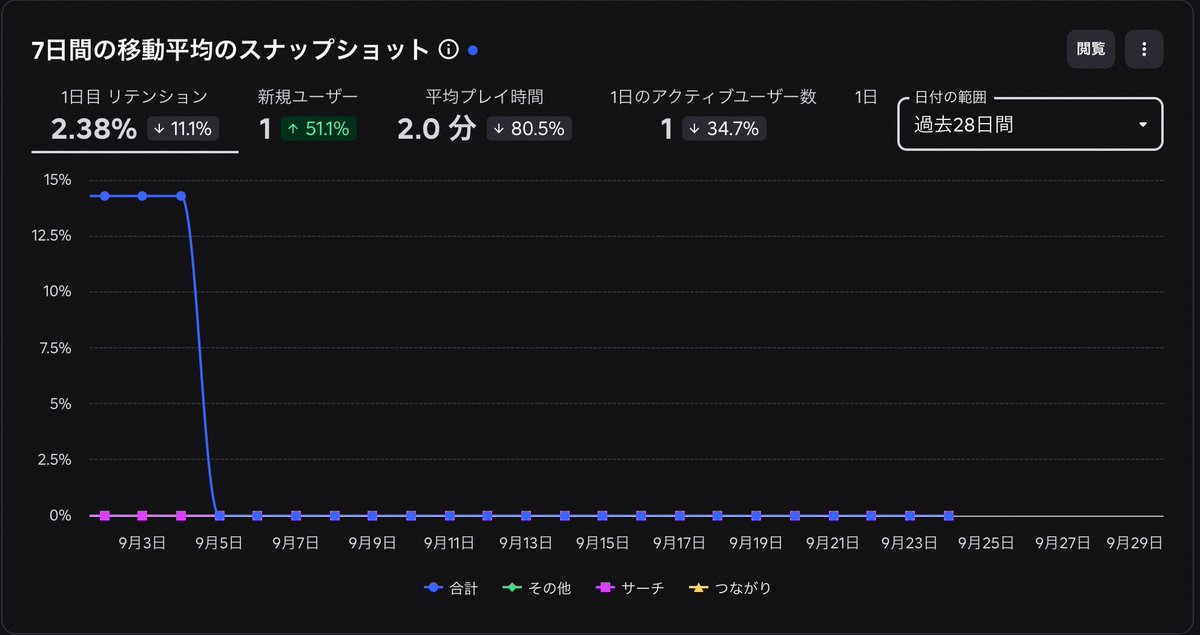Click the 9月13日 x-axis label
The height and width of the screenshot is (635, 1200).
525,542
